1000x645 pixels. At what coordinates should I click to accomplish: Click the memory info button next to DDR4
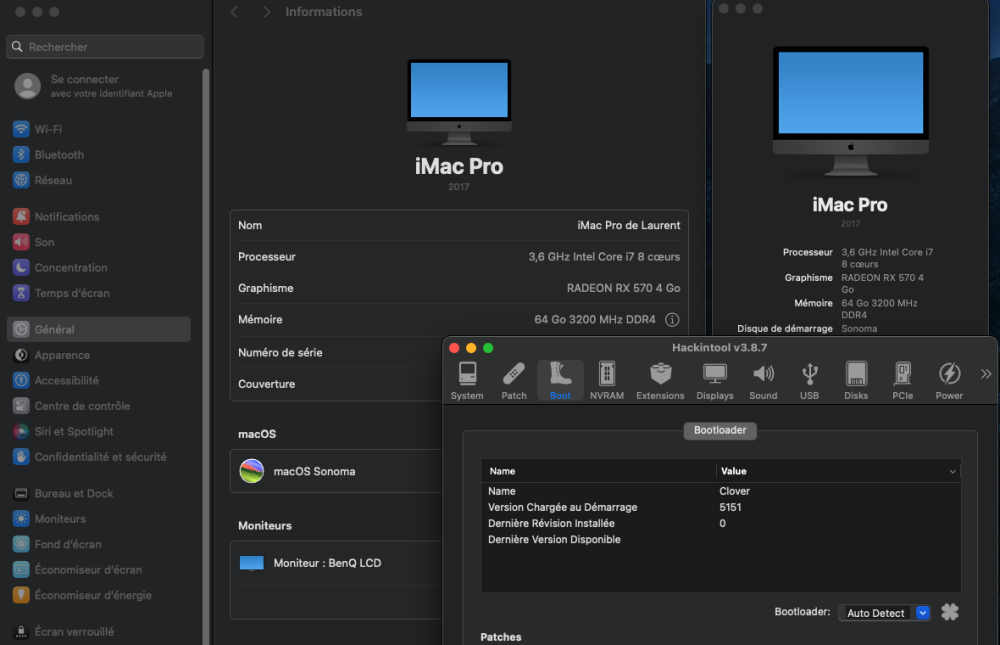tap(672, 320)
